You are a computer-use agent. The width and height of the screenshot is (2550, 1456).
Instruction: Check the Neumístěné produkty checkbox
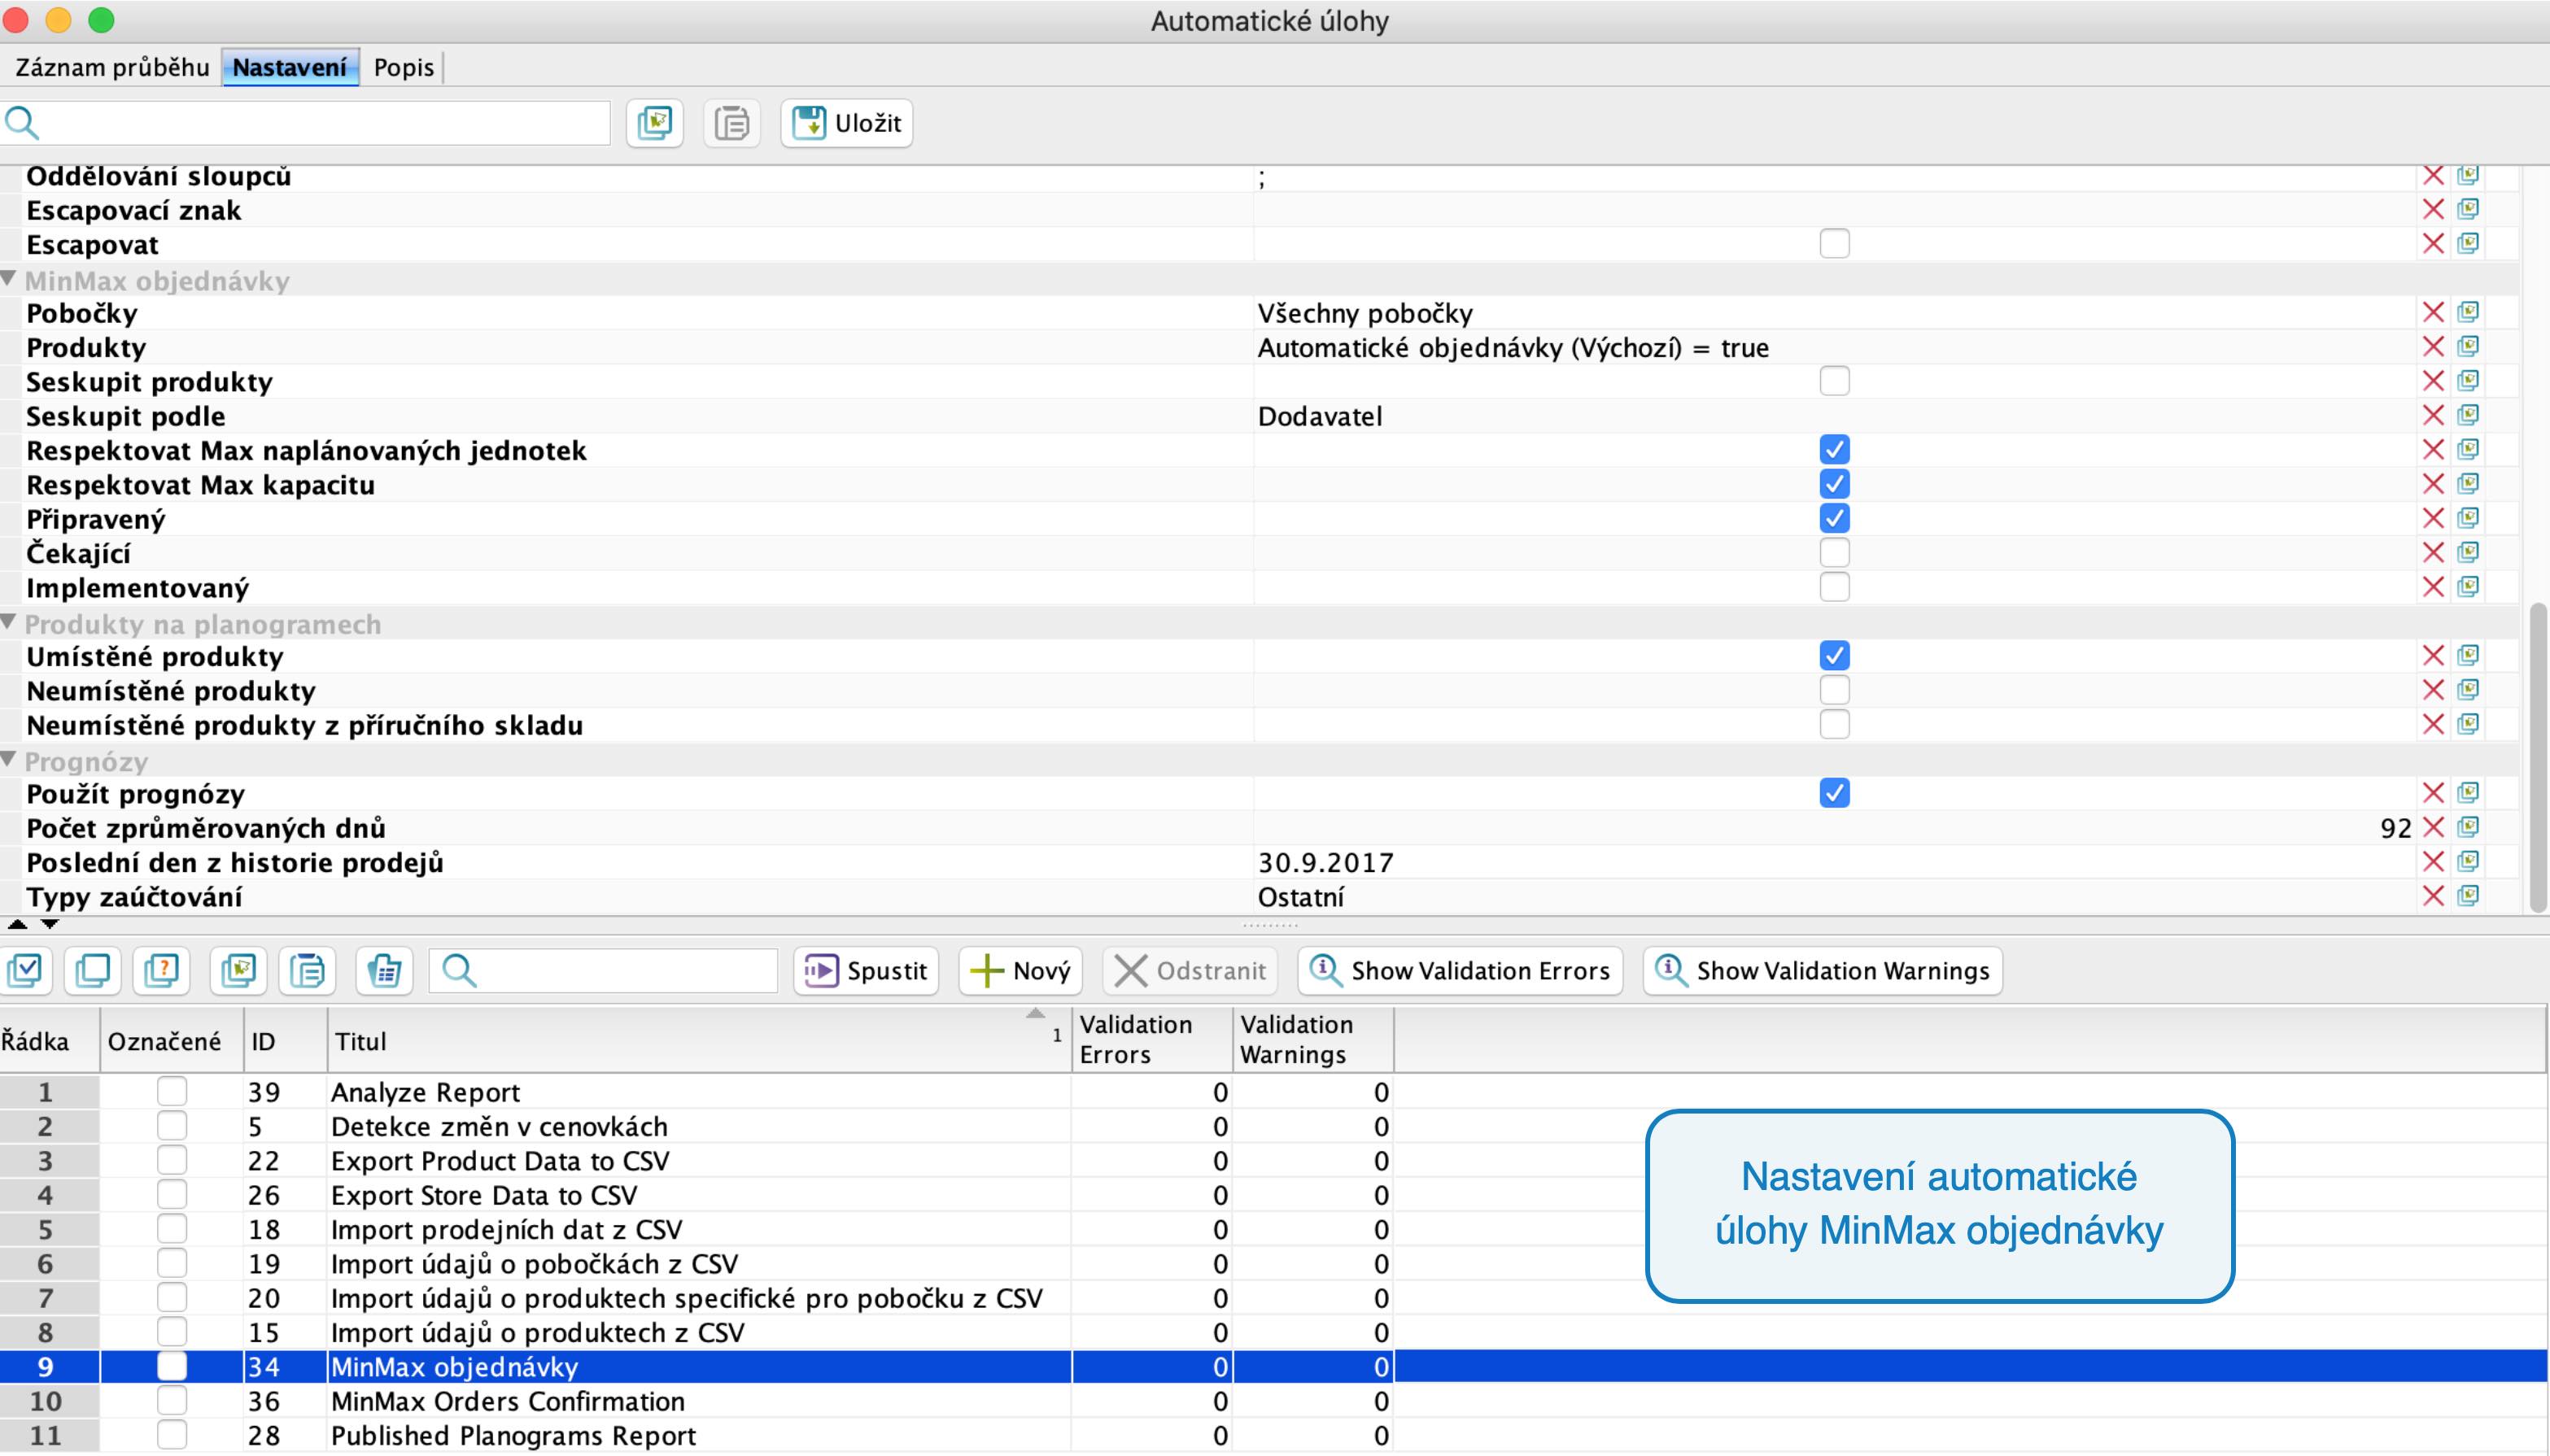pyautogui.click(x=1834, y=690)
